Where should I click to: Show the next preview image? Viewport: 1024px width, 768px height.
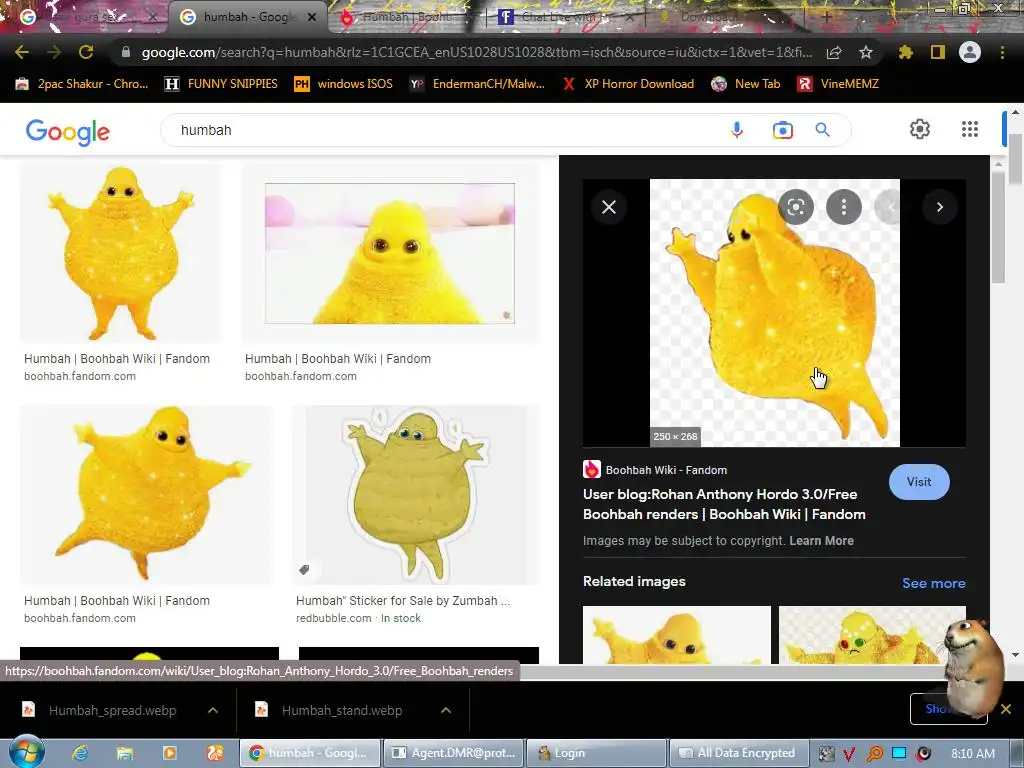pos(940,207)
